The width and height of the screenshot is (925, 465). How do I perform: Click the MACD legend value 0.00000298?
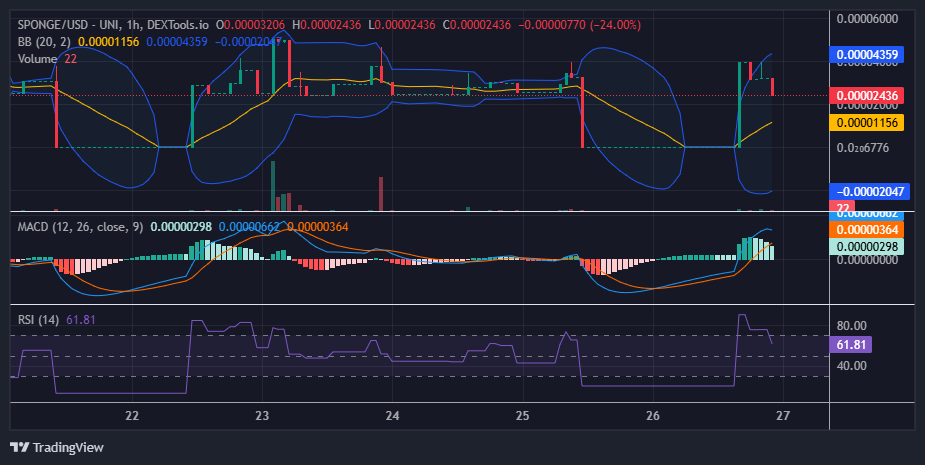point(181,227)
